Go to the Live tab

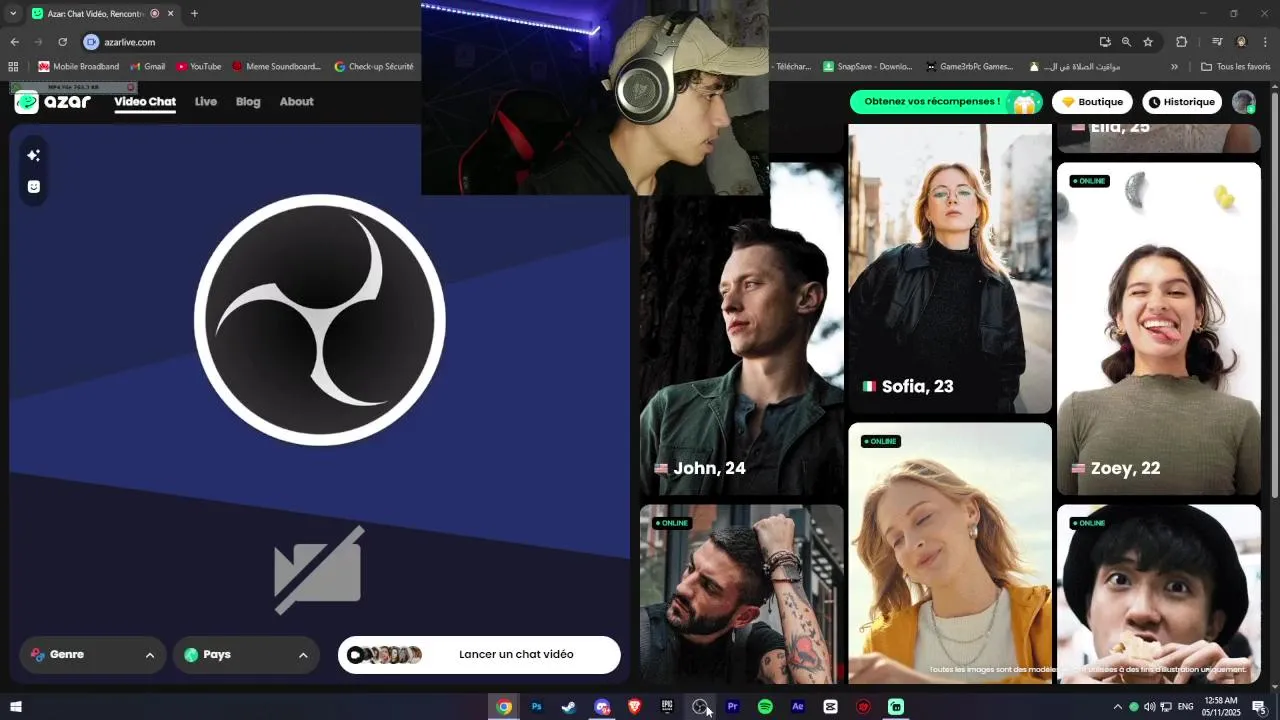(206, 102)
